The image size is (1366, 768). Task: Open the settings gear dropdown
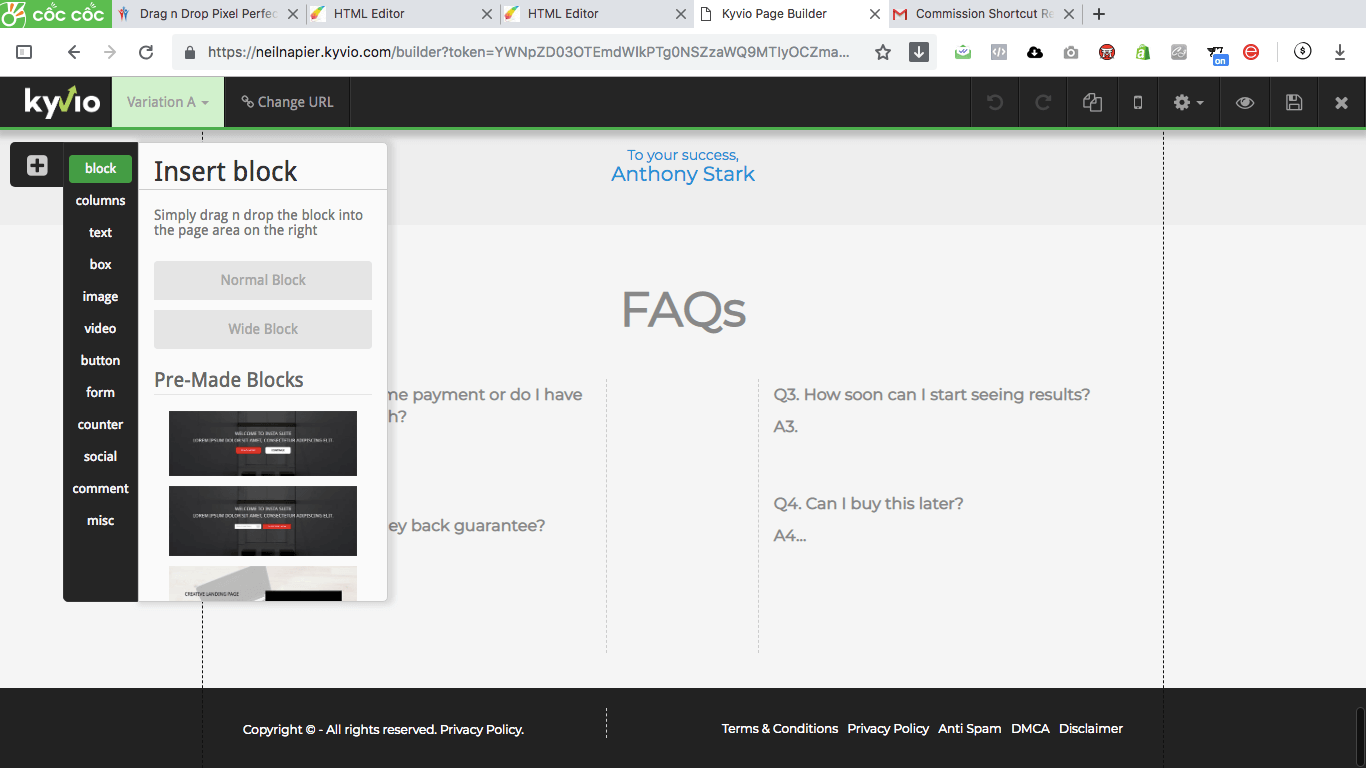tap(1189, 102)
